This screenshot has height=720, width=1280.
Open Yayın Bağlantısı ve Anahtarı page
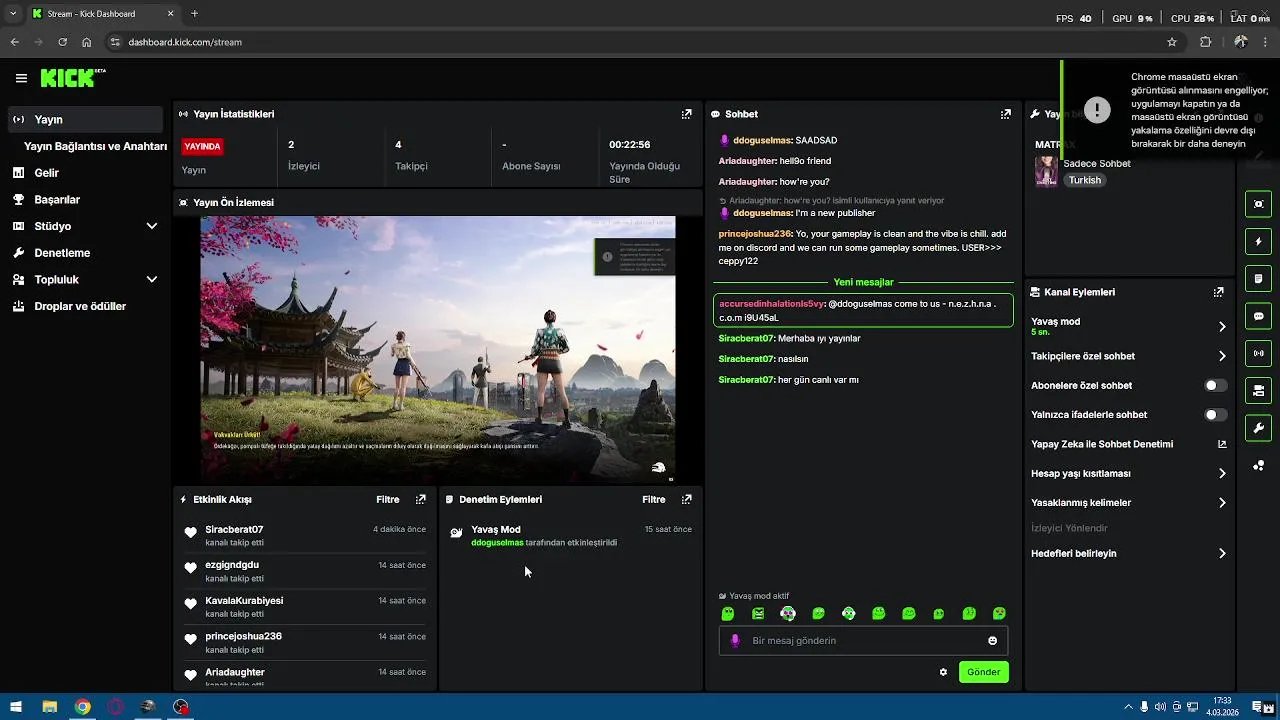pos(95,146)
